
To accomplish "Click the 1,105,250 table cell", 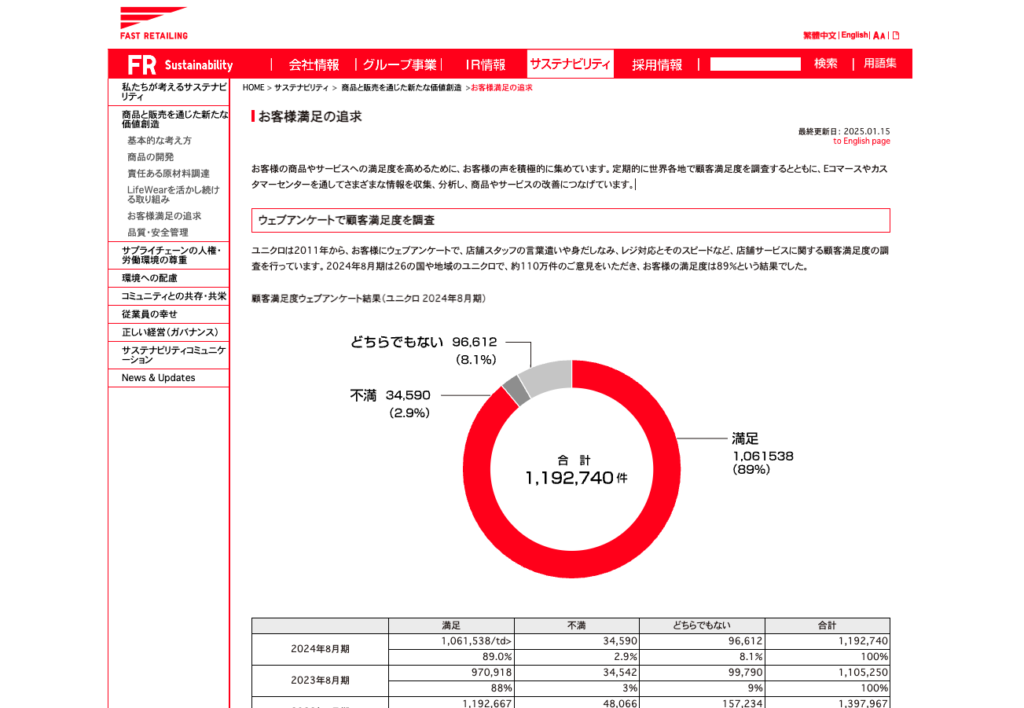I will tap(827, 673).
